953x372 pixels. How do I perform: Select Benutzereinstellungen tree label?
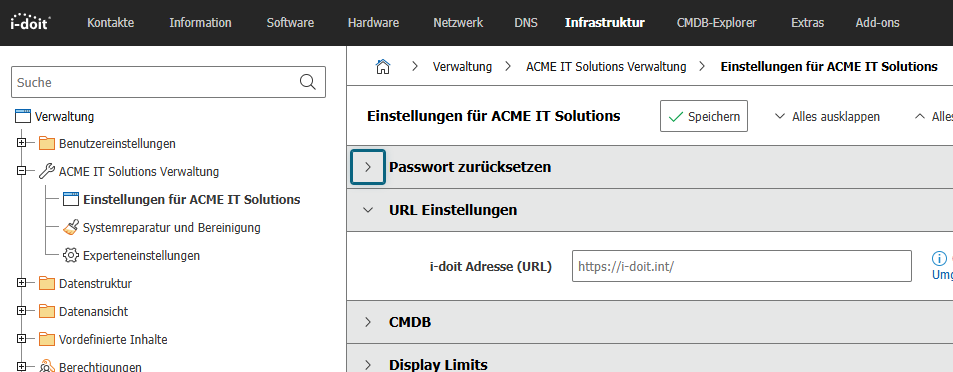pyautogui.click(x=117, y=144)
